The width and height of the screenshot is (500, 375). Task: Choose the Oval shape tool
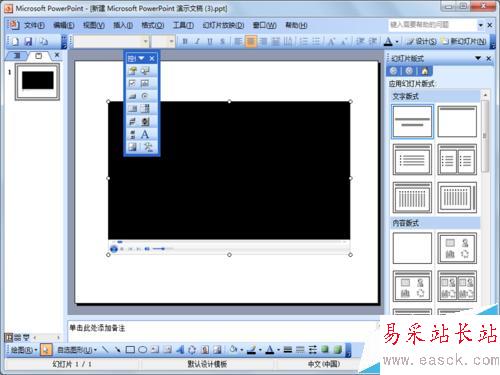[142, 350]
